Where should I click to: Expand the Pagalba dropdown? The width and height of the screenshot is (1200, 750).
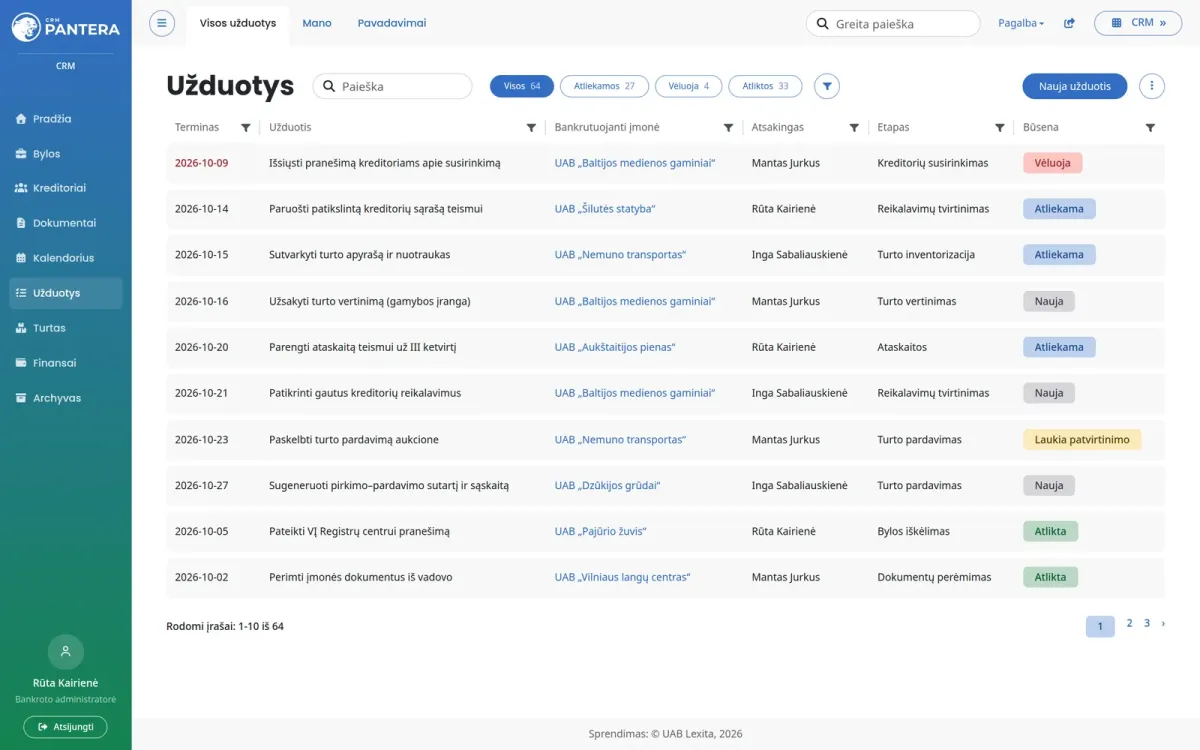pos(1021,23)
